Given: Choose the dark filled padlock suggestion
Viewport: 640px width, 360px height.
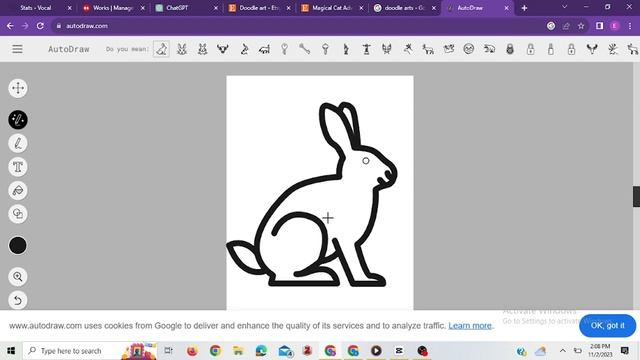Looking at the screenshot, I should tap(510, 49).
